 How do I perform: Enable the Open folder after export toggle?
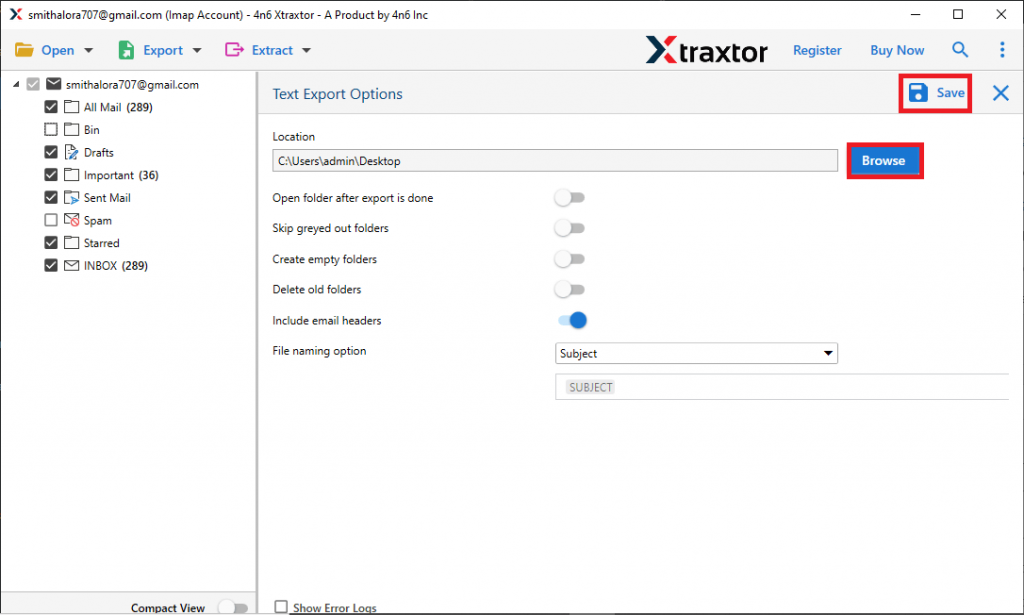[x=570, y=198]
